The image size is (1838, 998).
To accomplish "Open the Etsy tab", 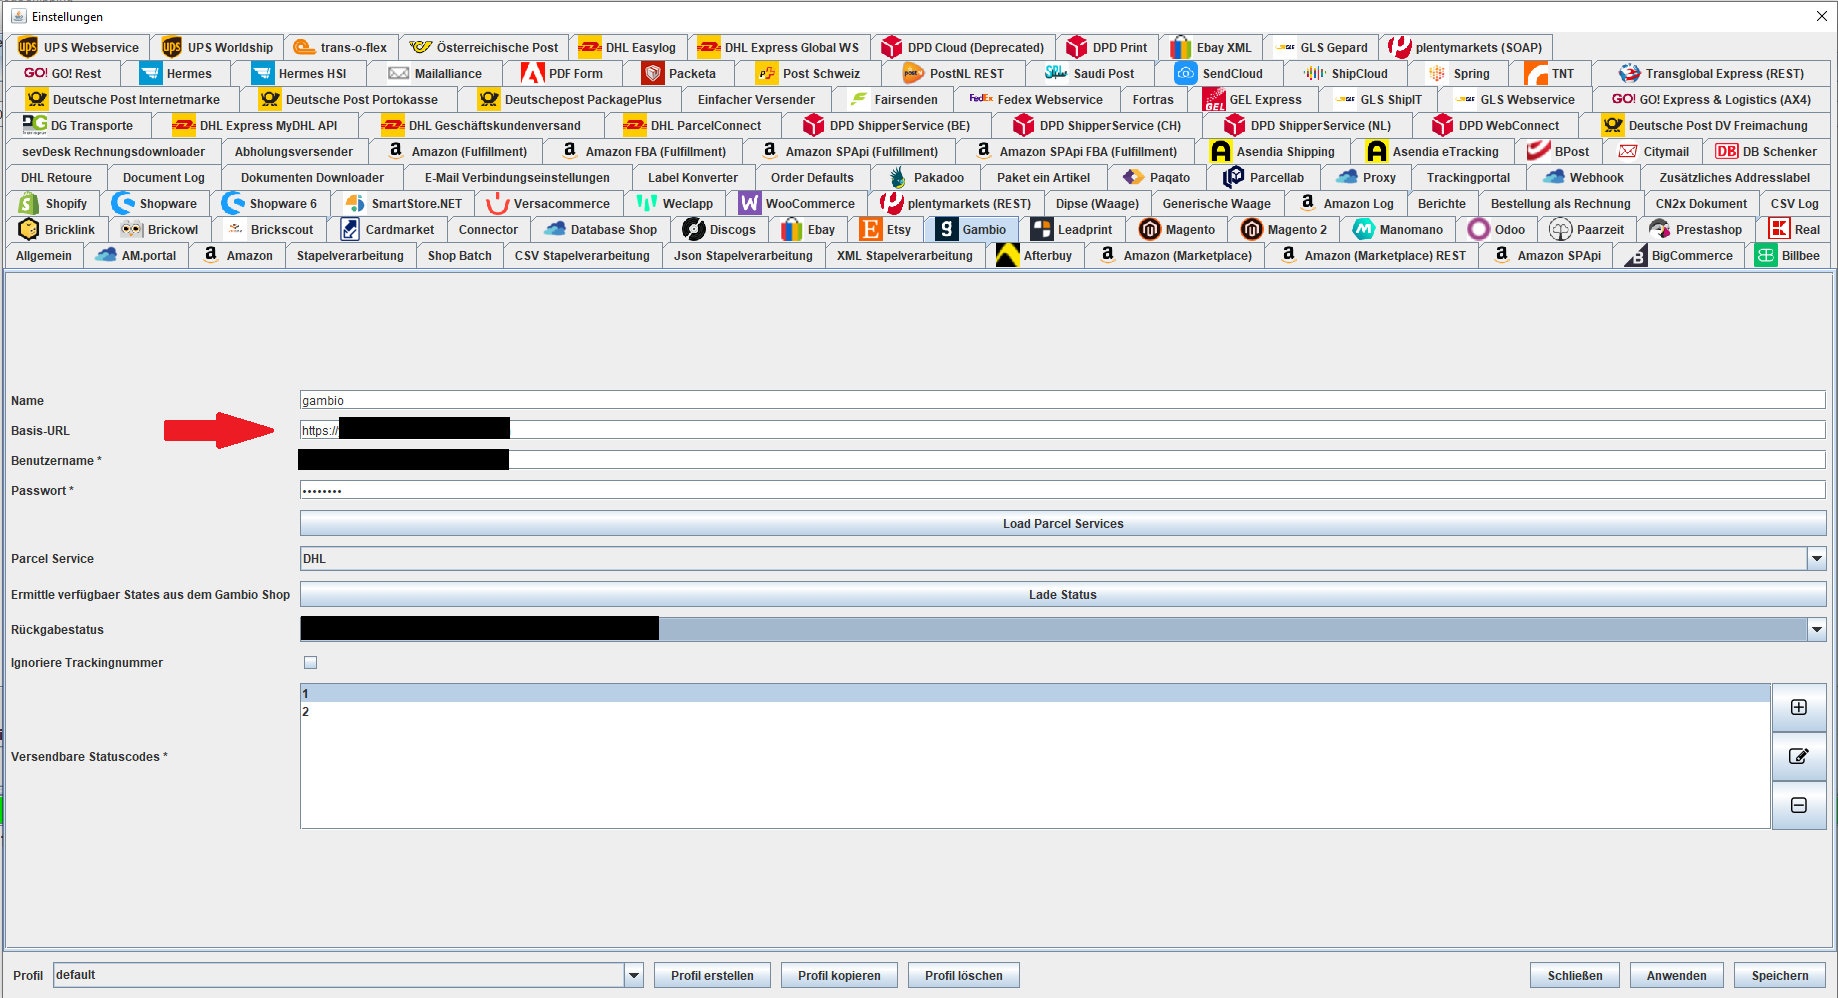I will 886,229.
